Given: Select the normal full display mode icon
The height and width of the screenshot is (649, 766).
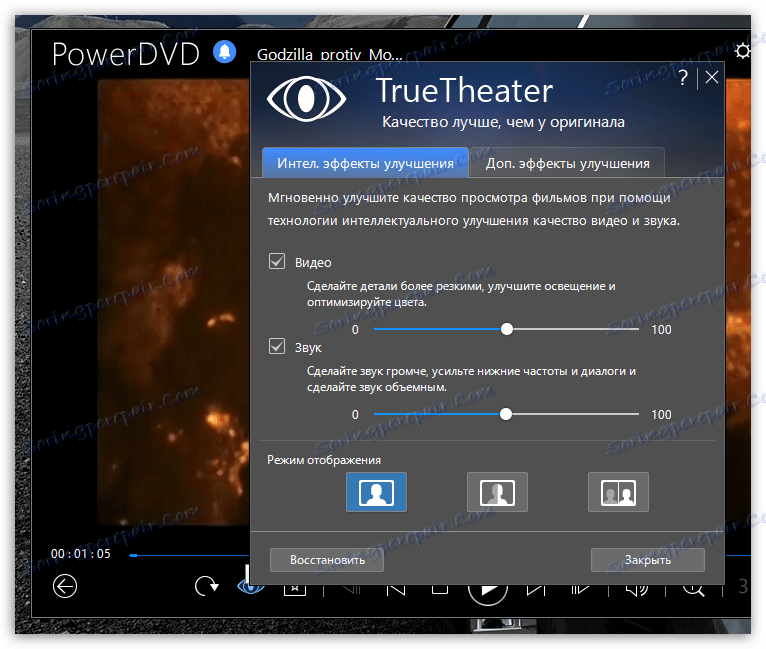Looking at the screenshot, I should click(x=376, y=492).
